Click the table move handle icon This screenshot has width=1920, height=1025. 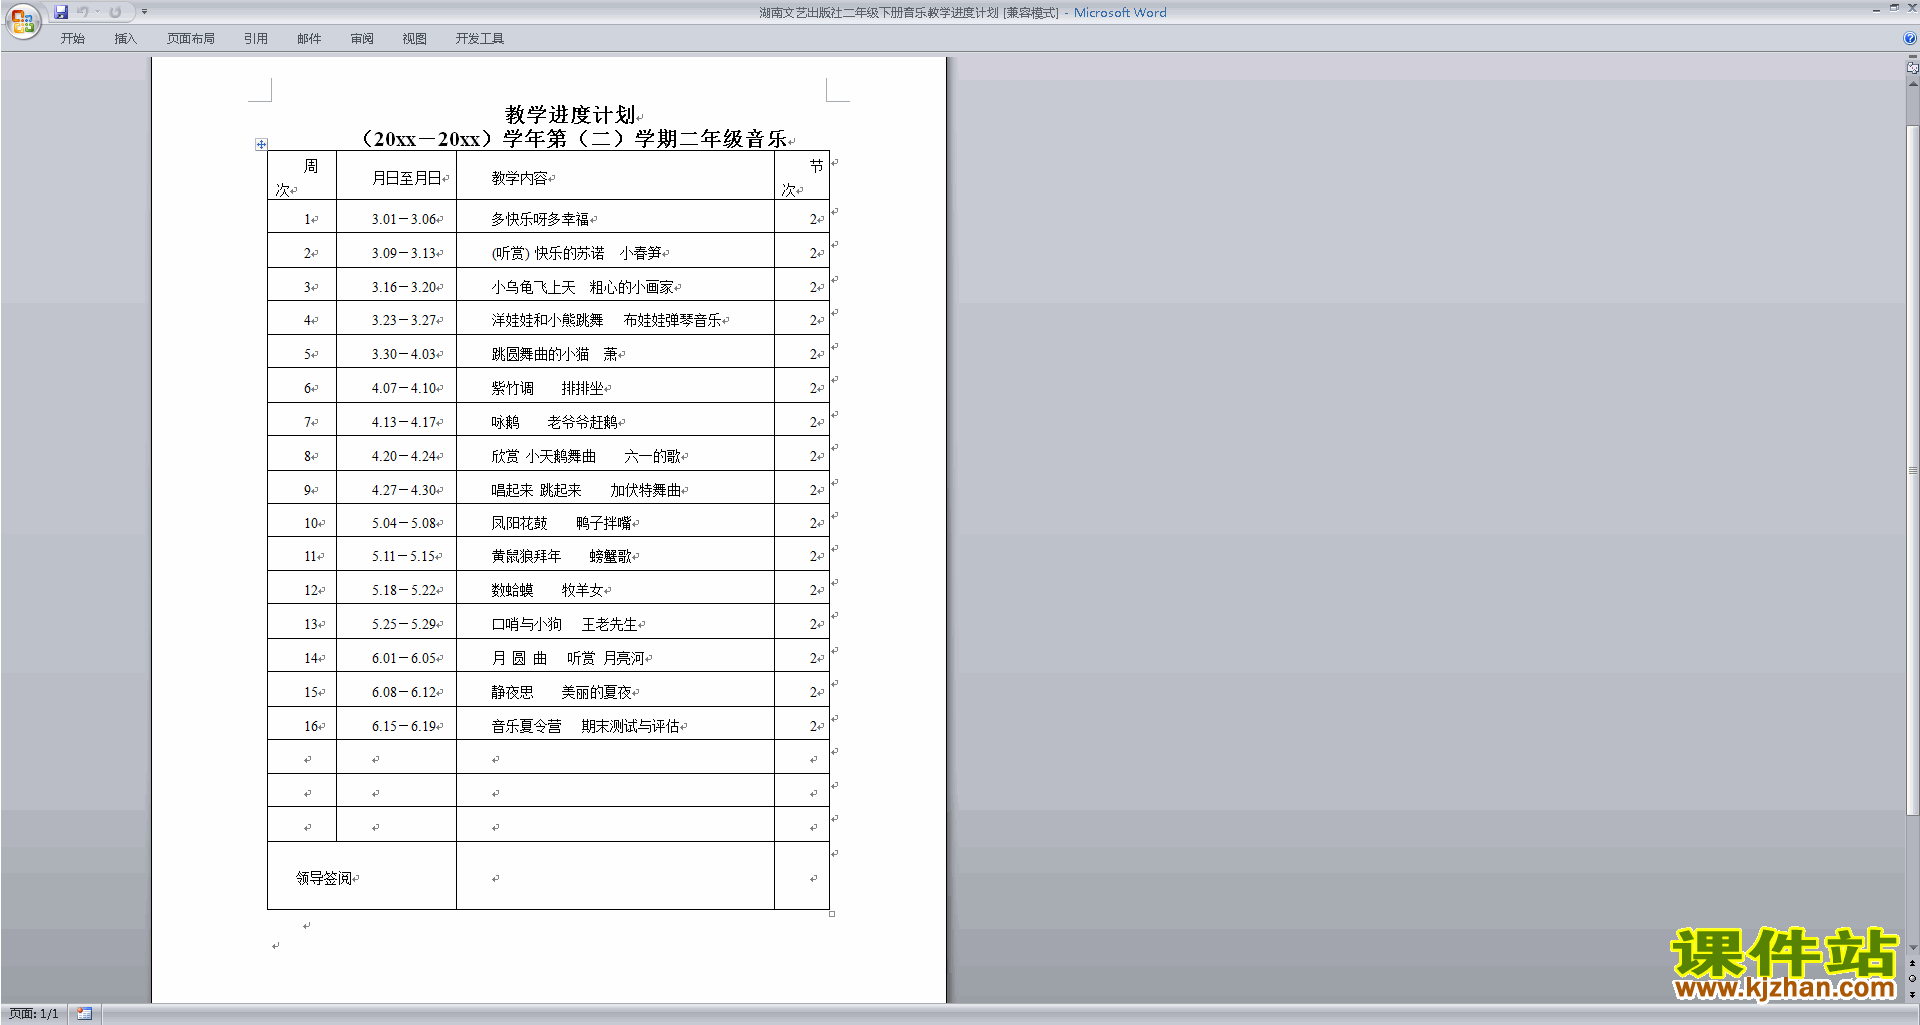point(261,144)
